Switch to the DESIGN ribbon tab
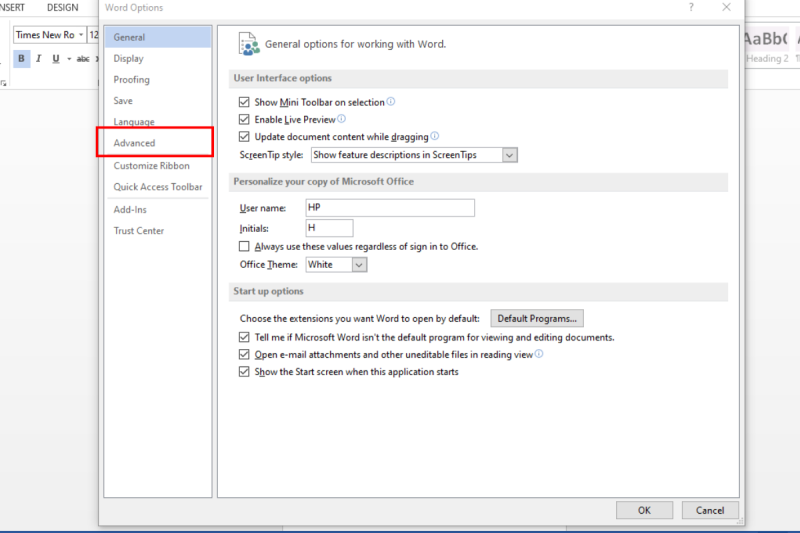Image resolution: width=800 pixels, height=533 pixels. tap(63, 8)
